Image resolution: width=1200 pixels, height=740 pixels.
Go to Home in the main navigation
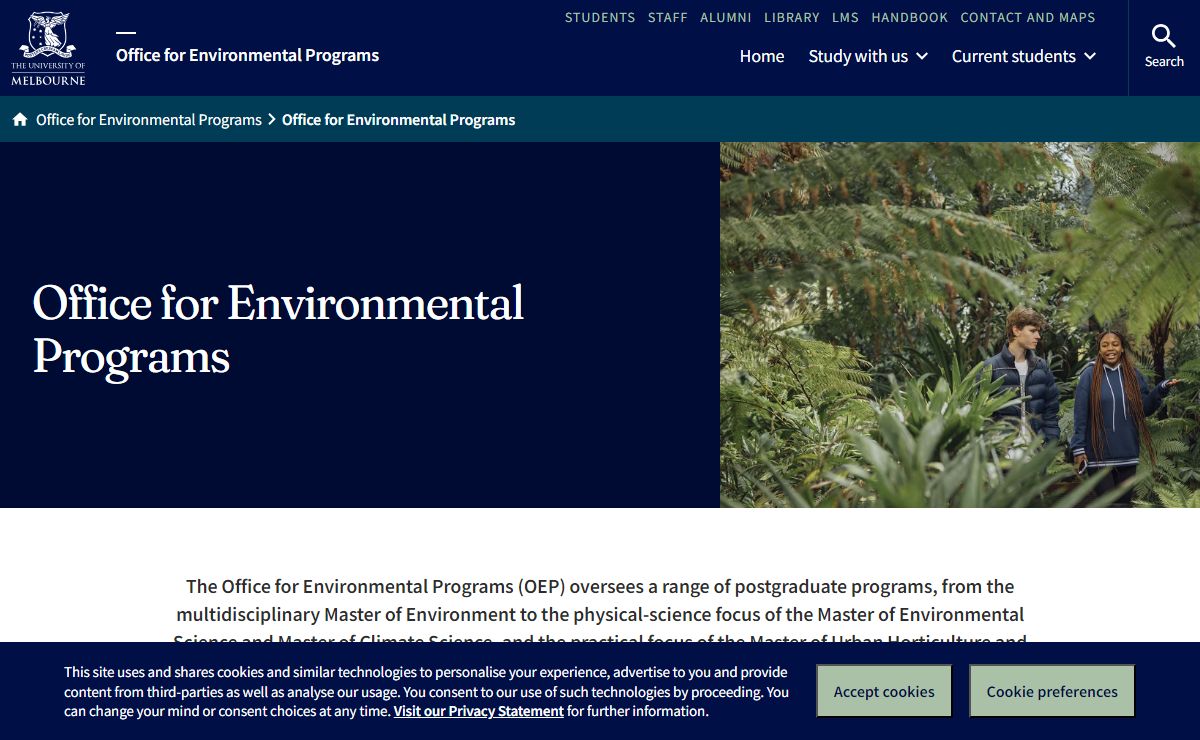(x=762, y=56)
